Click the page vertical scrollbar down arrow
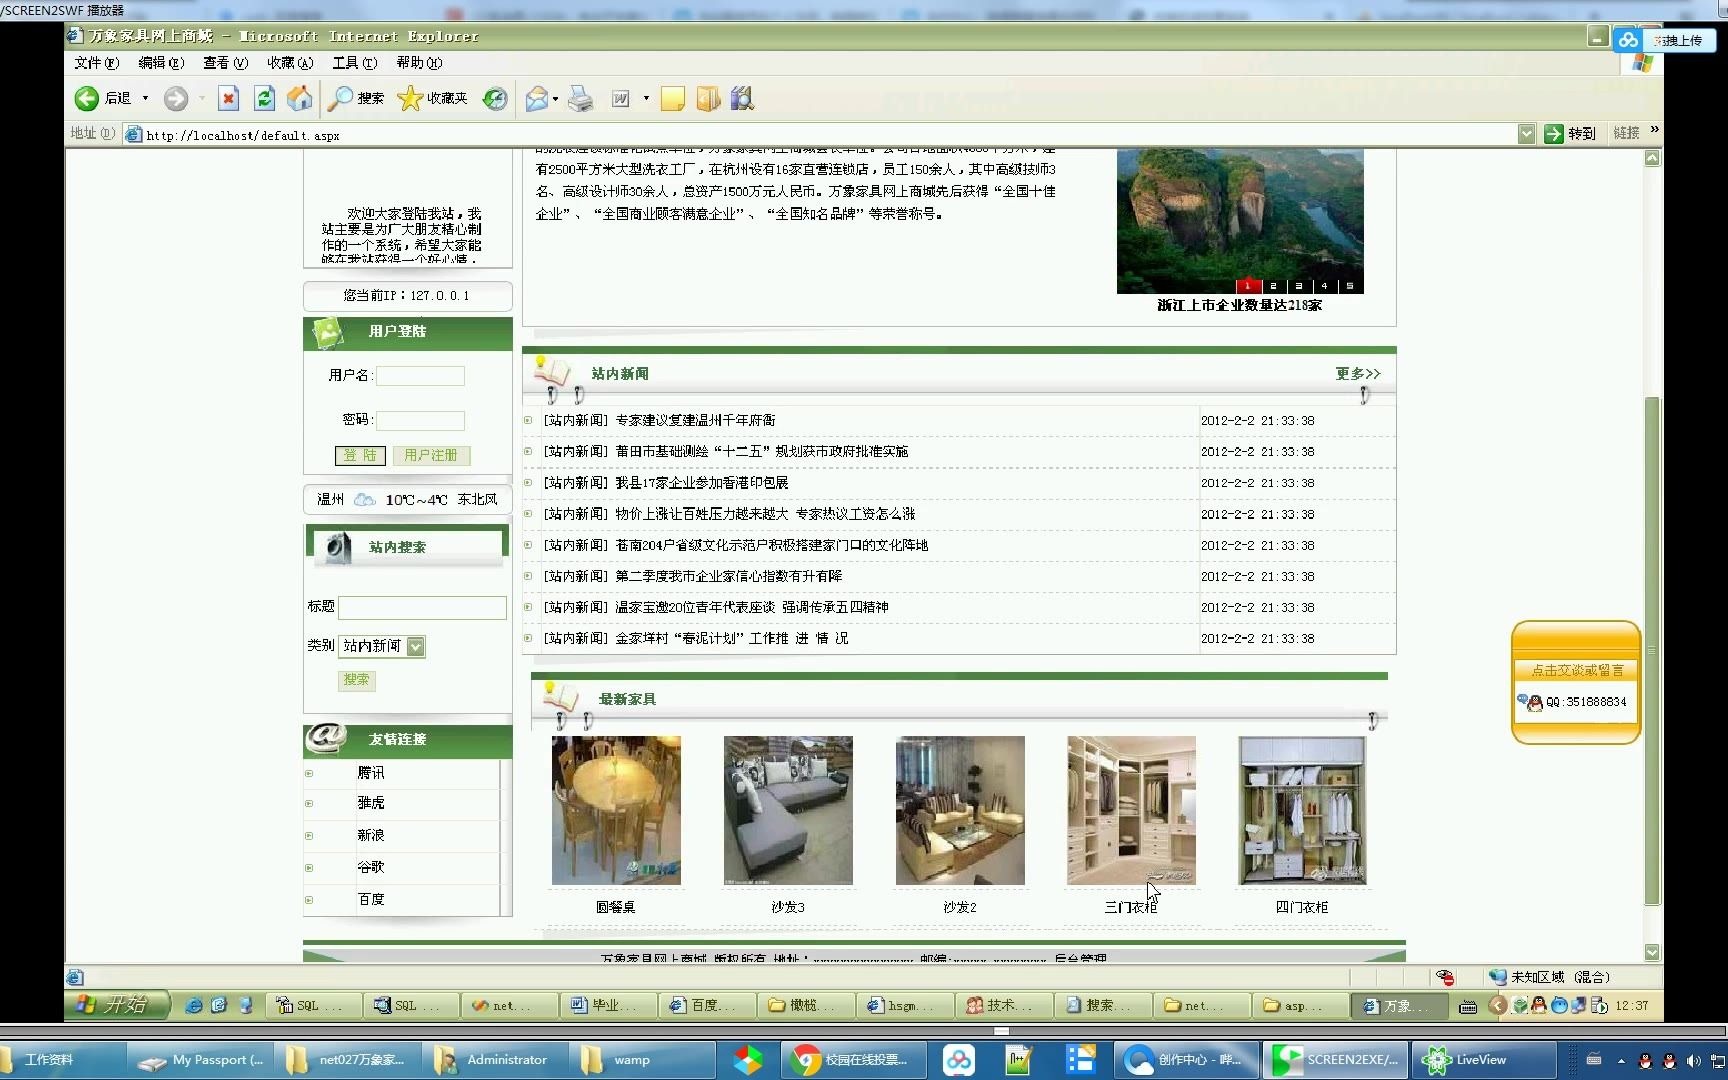 point(1652,953)
